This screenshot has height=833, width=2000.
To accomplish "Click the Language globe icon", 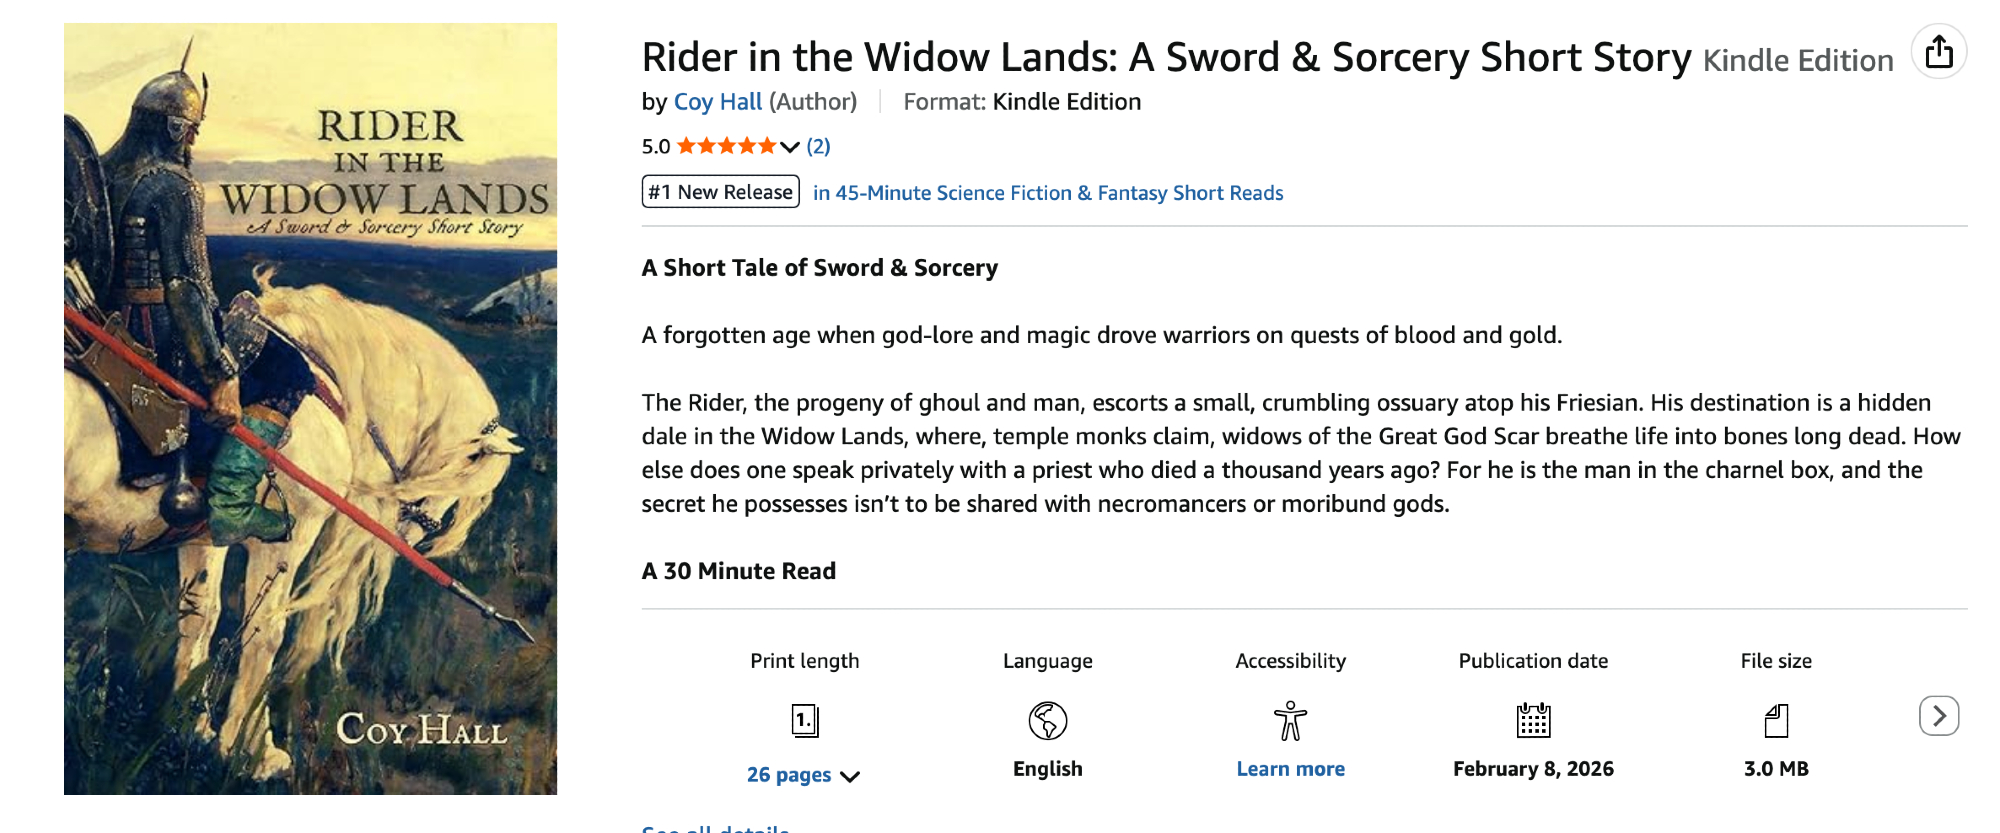I will point(1047,720).
